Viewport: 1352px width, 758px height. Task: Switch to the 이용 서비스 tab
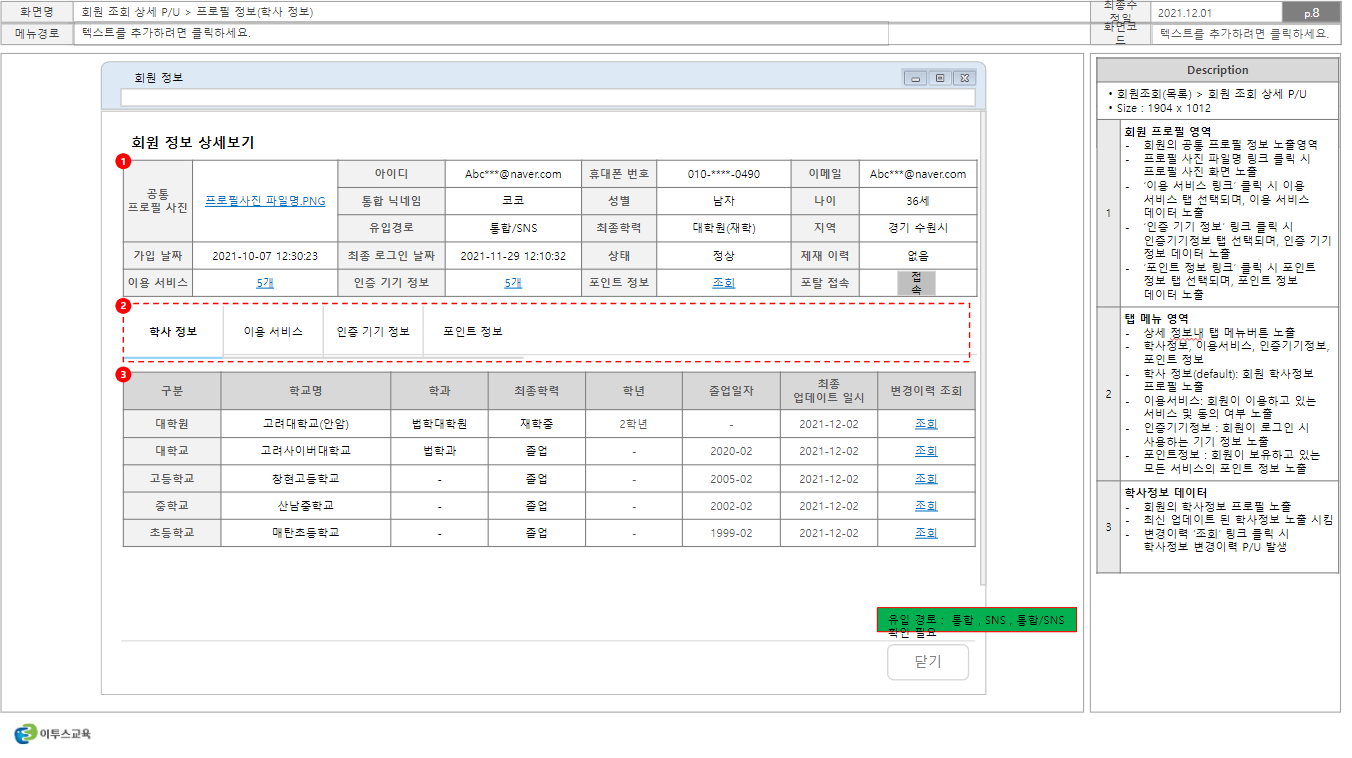pos(273,331)
